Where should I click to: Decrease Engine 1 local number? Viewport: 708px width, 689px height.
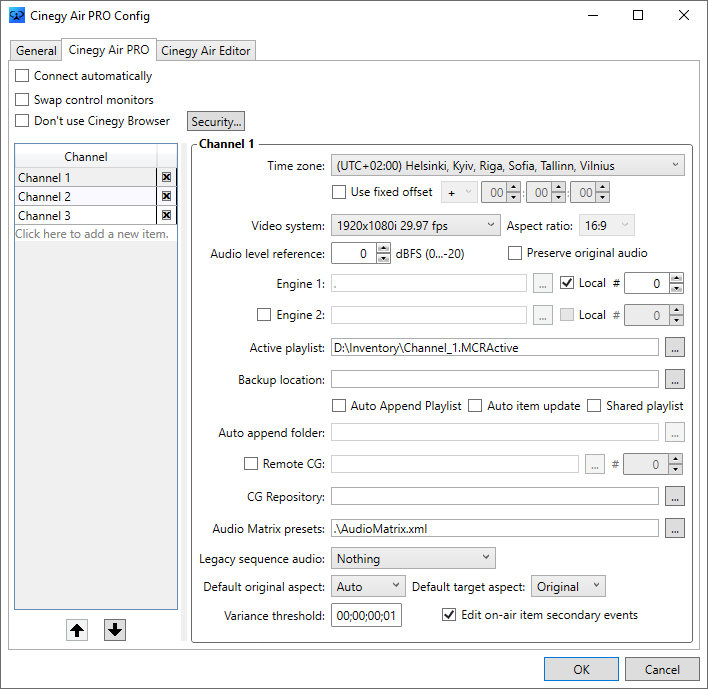(676, 289)
